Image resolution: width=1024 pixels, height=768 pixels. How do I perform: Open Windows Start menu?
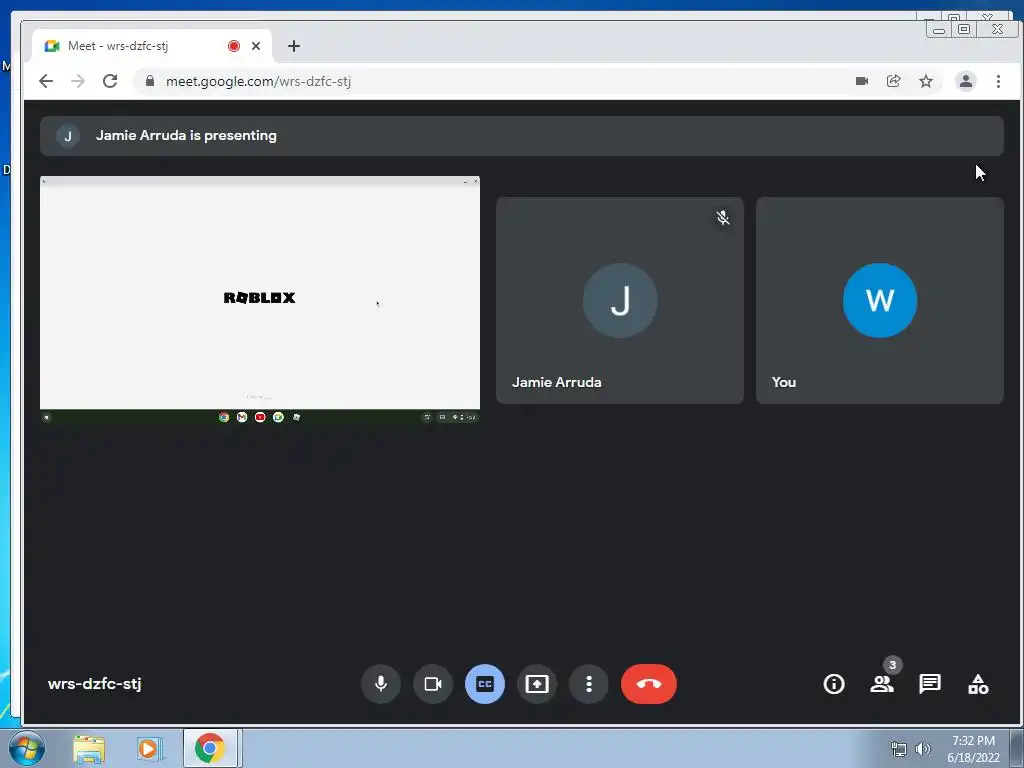tap(27, 748)
